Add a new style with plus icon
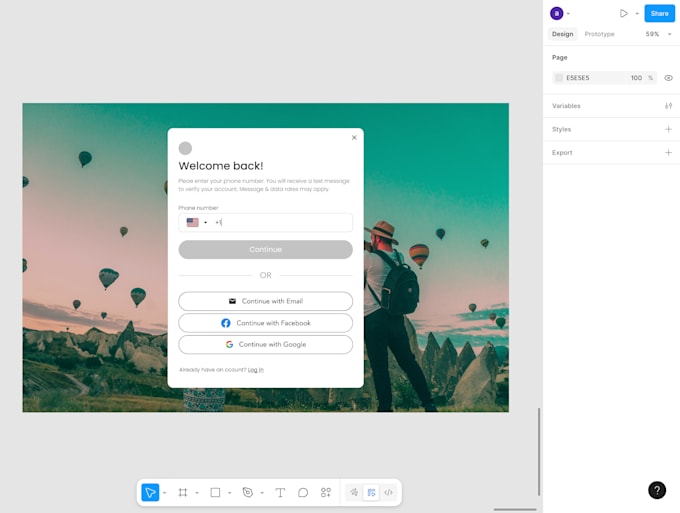This screenshot has width=680, height=513. pos(668,129)
